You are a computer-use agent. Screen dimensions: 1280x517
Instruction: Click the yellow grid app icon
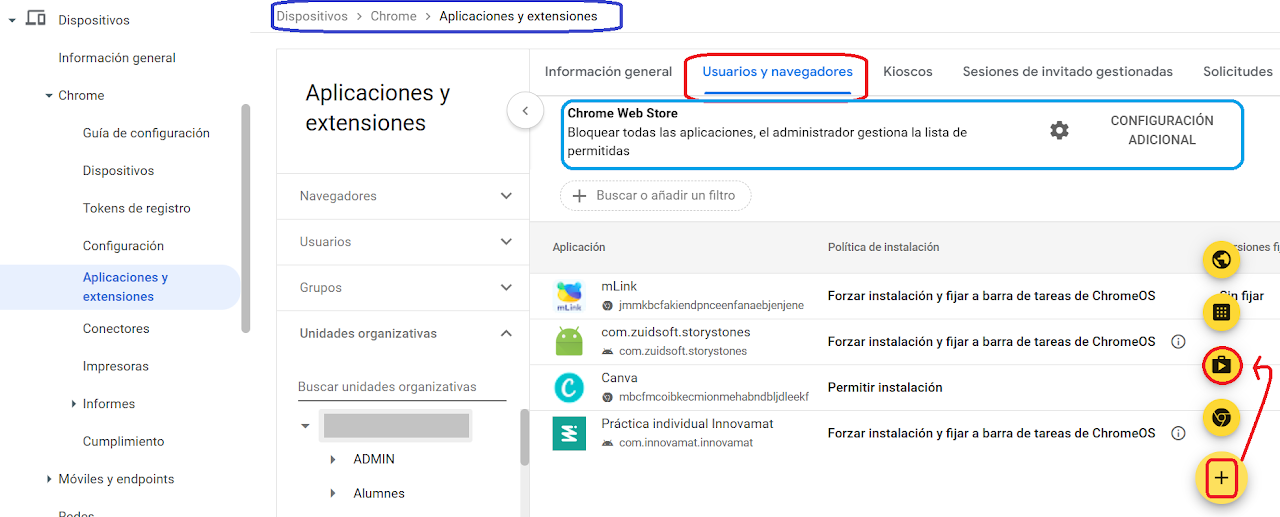click(x=1220, y=313)
